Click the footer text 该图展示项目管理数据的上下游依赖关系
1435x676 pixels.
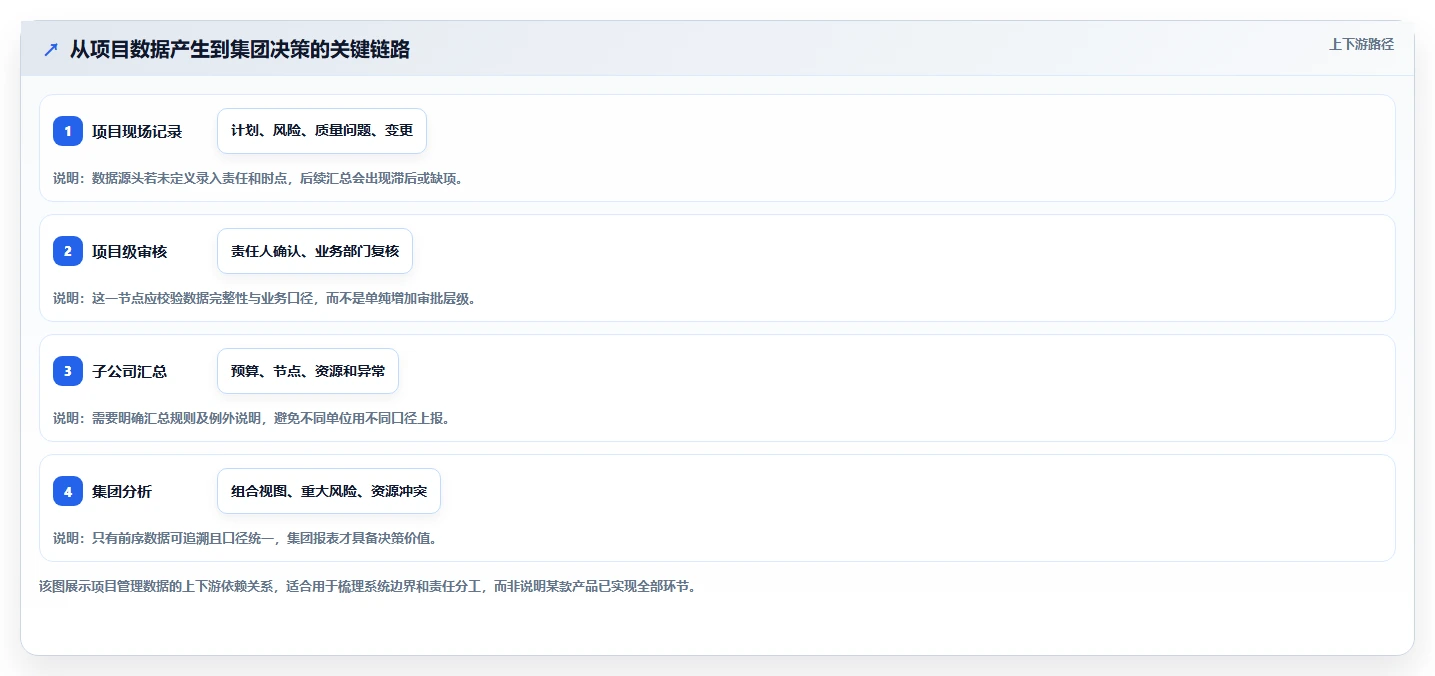coord(368,586)
